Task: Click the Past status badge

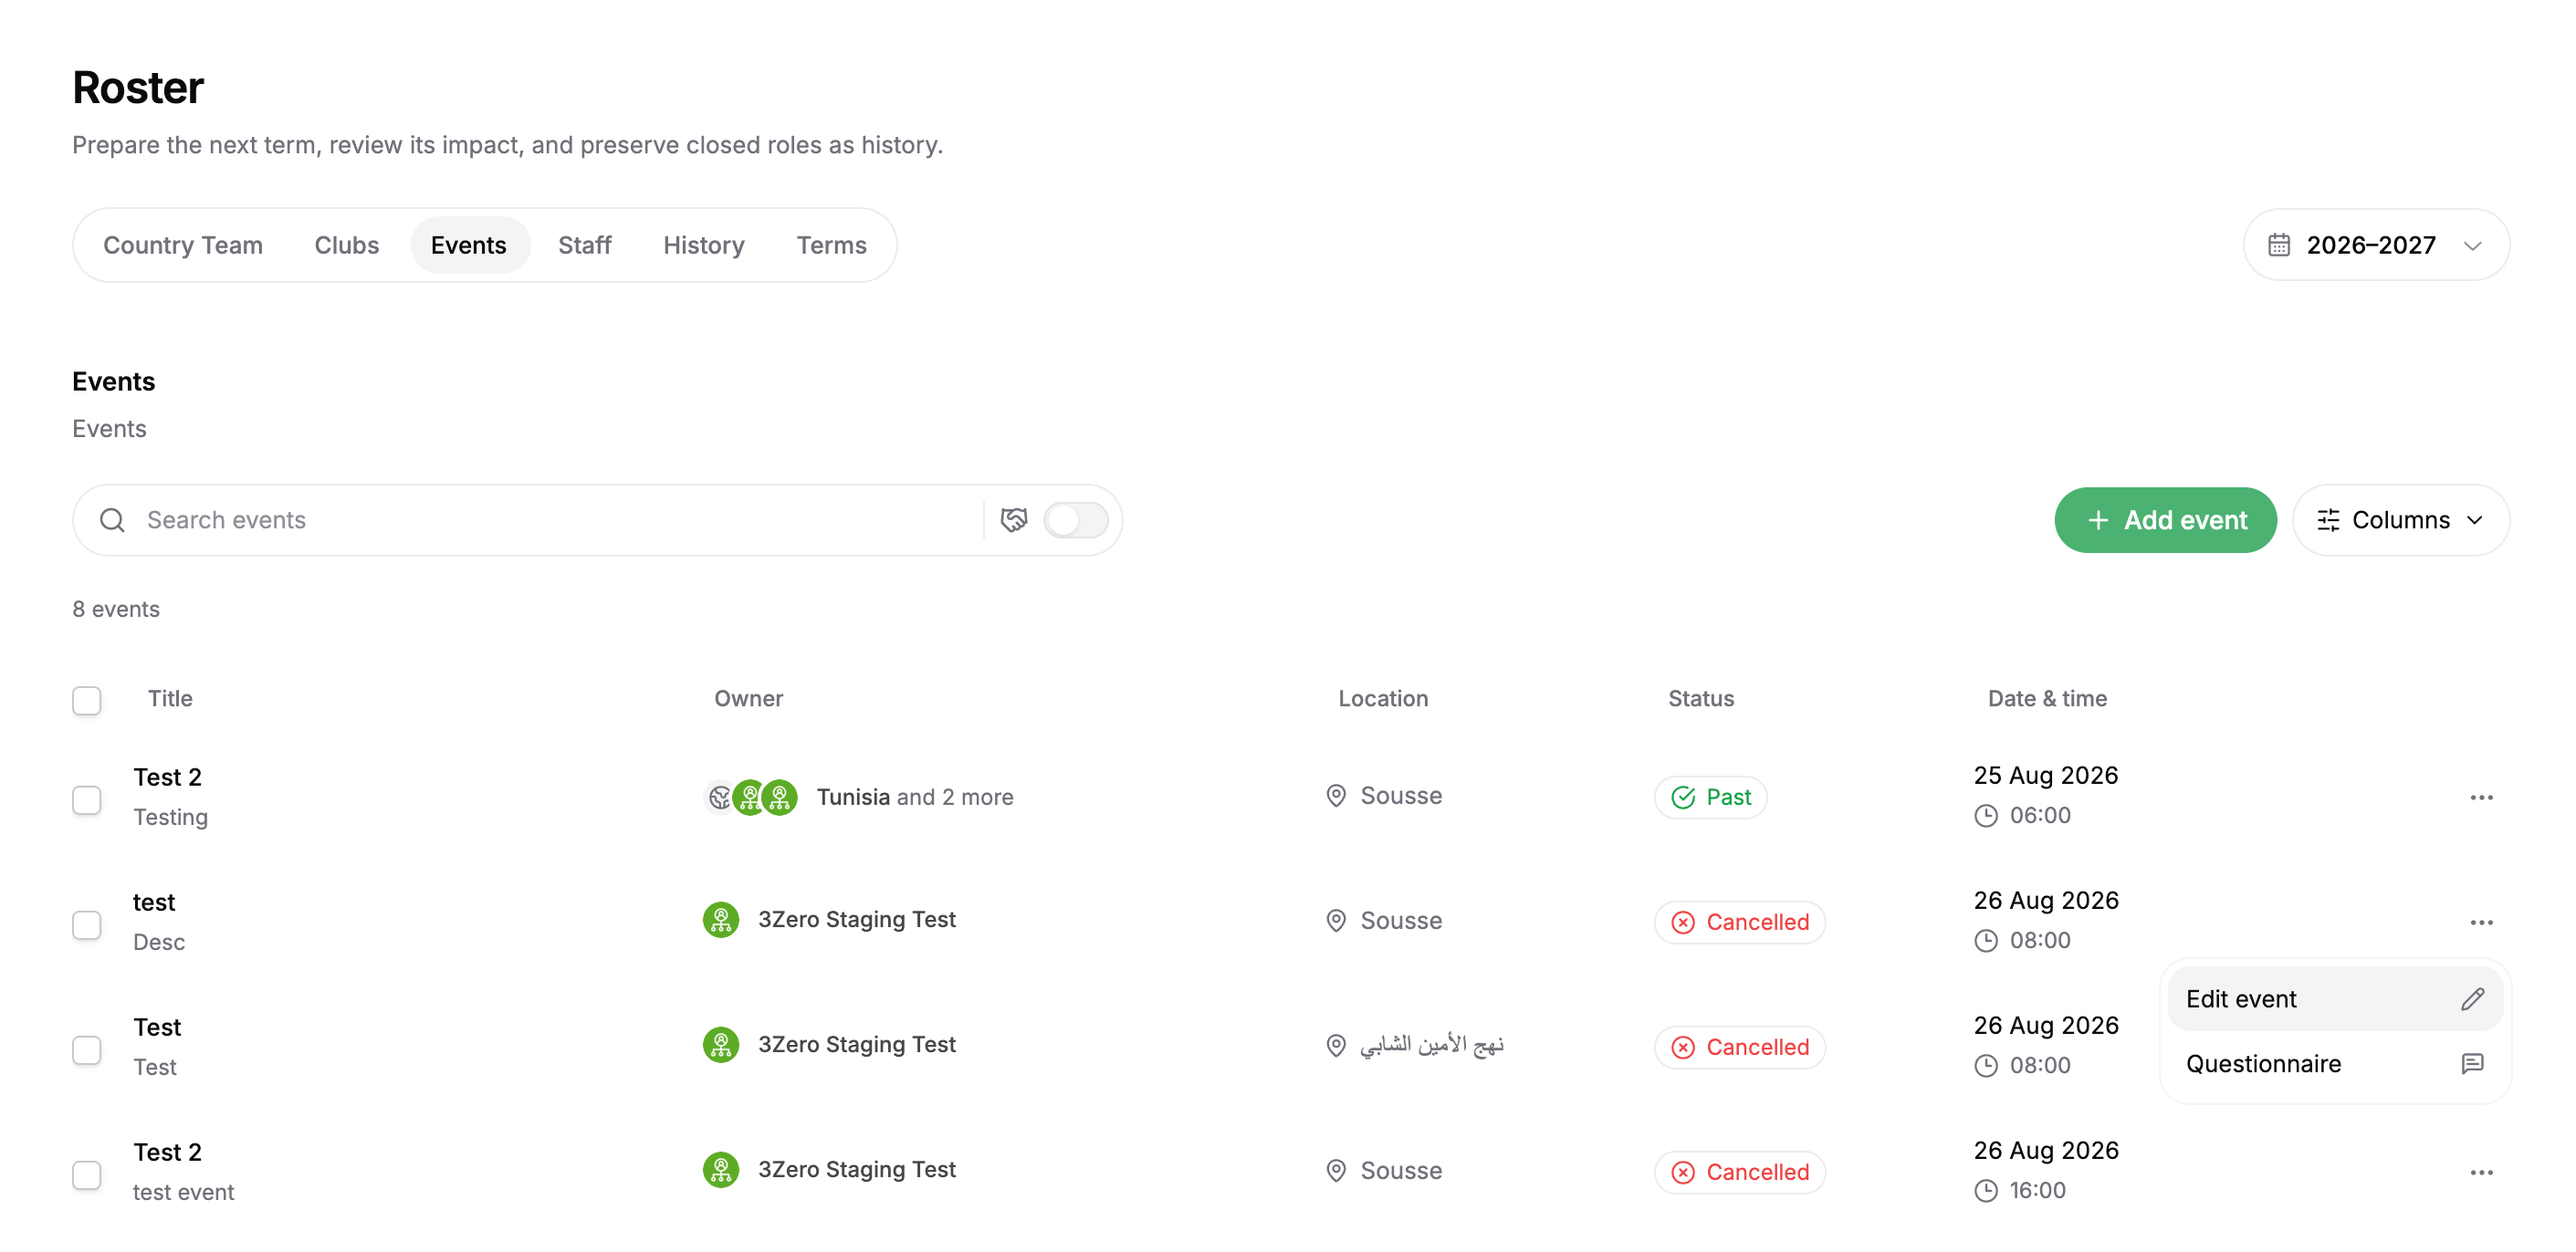Action: (1710, 798)
